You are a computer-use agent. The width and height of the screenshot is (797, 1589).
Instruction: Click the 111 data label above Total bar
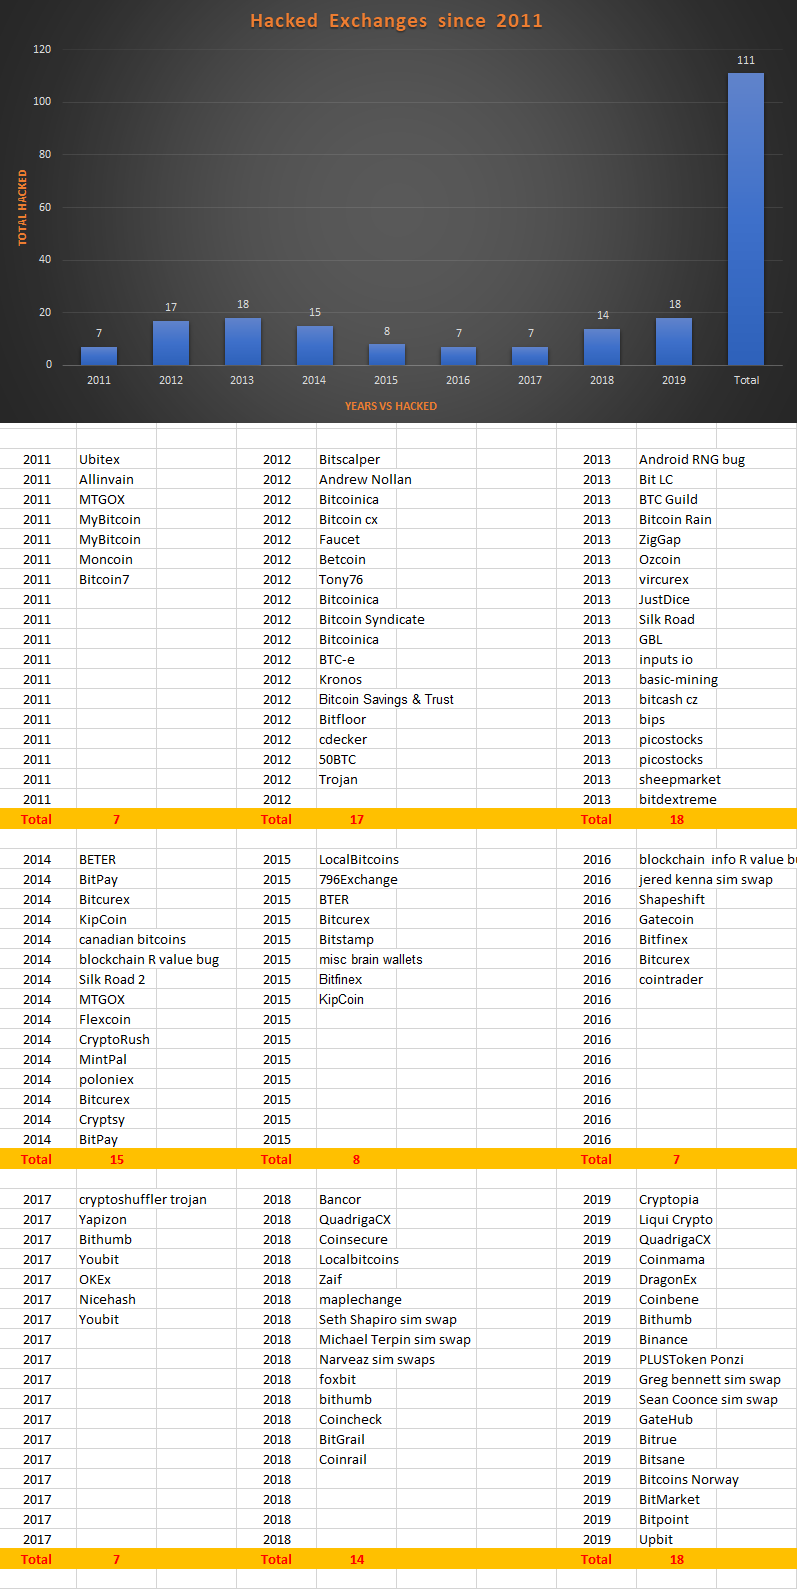point(746,60)
